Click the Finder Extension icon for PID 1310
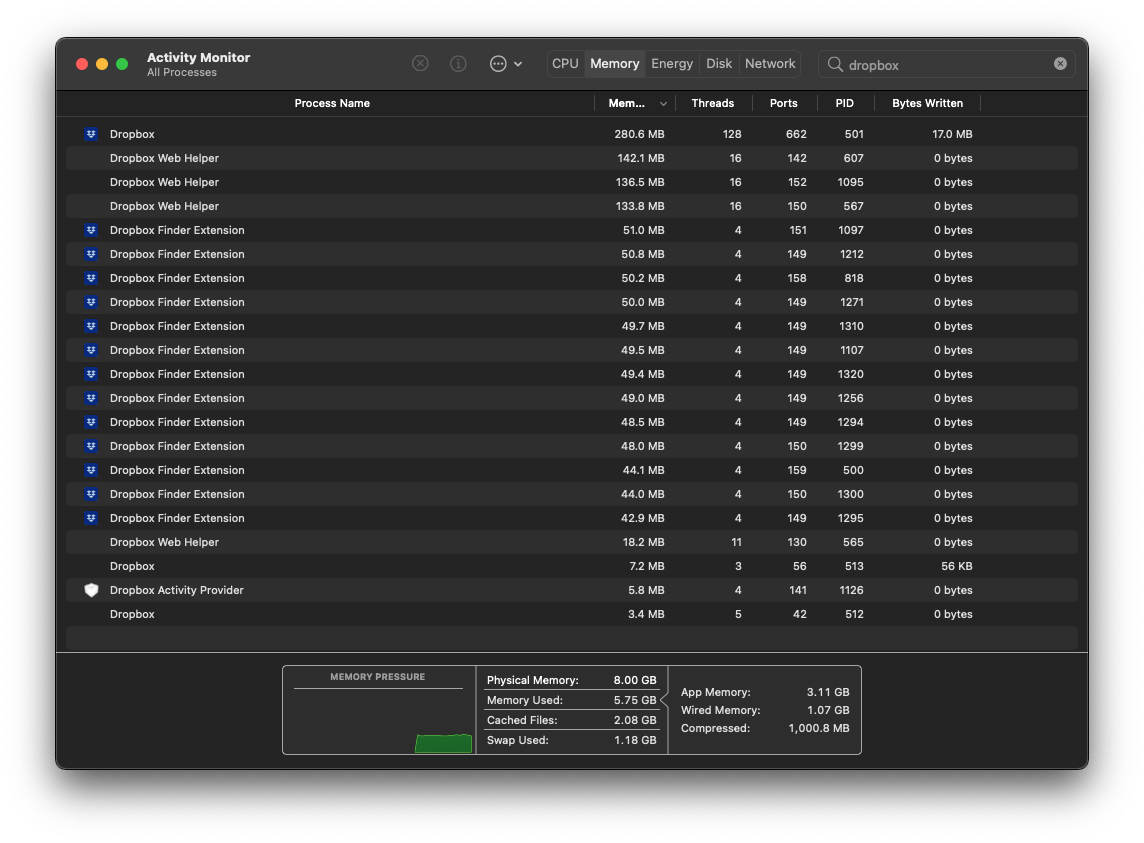This screenshot has height=843, width=1144. pos(91,326)
